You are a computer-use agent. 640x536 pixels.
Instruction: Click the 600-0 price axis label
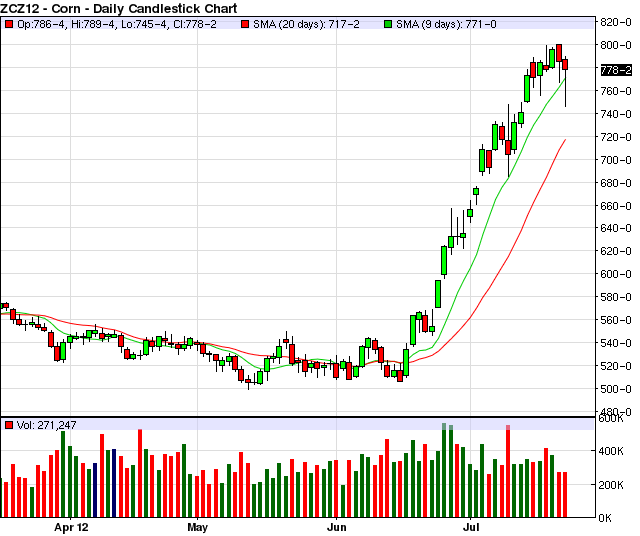pyautogui.click(x=616, y=274)
